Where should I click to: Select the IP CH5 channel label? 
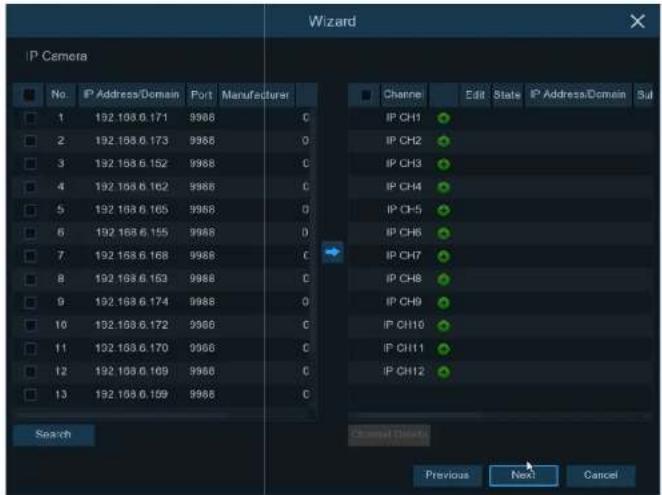[404, 209]
